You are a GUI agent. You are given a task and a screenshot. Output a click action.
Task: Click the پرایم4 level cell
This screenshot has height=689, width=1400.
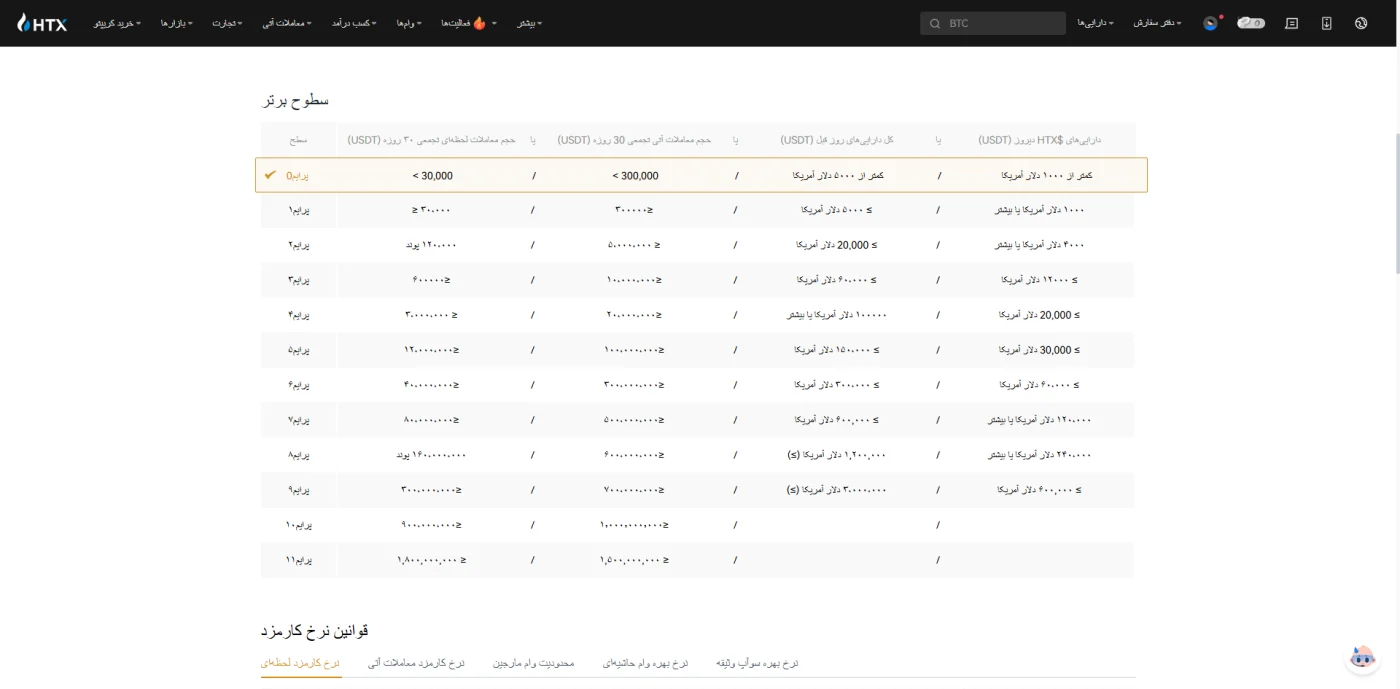tap(299, 315)
